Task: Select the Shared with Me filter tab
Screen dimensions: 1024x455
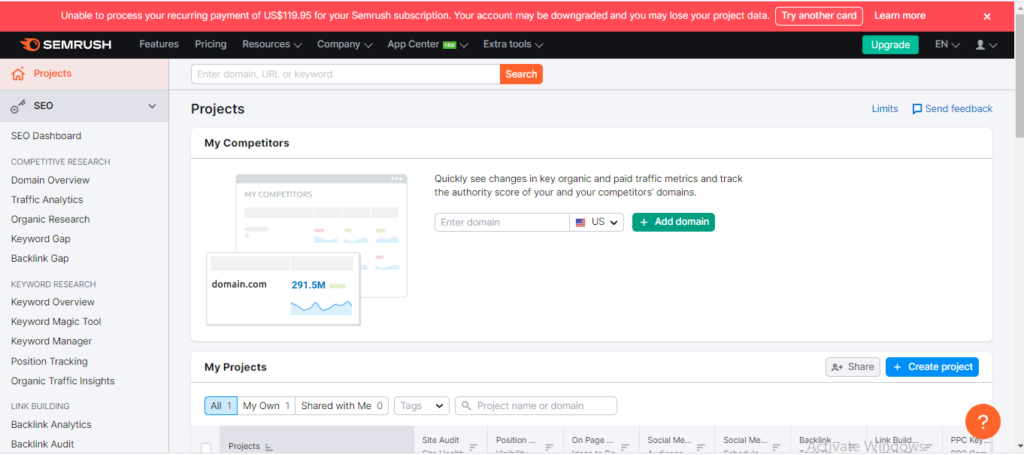Action: [x=342, y=405]
